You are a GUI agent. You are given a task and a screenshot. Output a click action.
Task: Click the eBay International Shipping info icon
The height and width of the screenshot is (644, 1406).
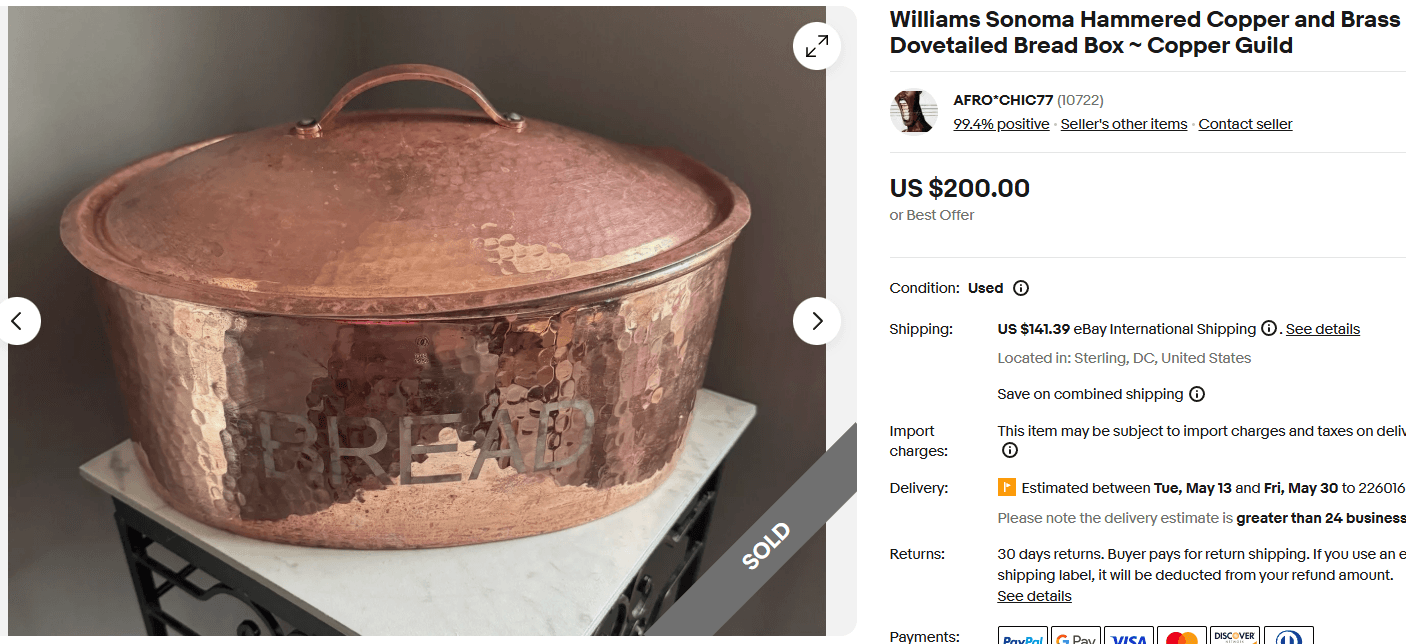1267,328
